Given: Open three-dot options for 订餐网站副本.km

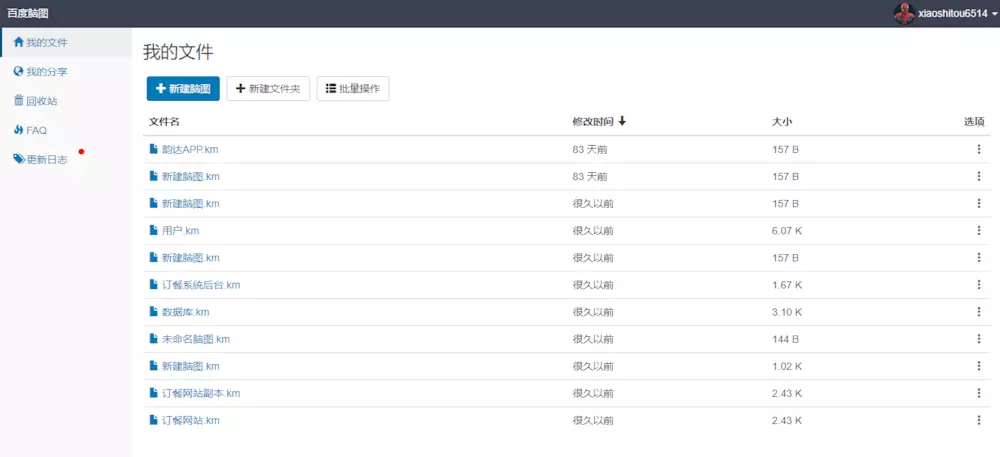Looking at the screenshot, I should click(x=979, y=393).
